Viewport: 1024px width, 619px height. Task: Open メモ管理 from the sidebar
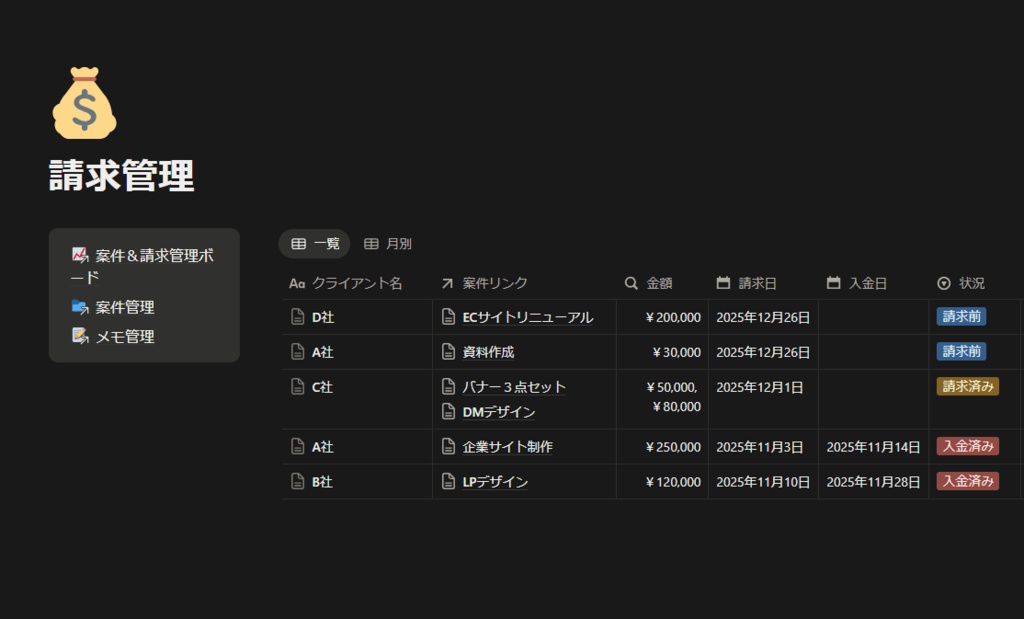click(x=125, y=337)
